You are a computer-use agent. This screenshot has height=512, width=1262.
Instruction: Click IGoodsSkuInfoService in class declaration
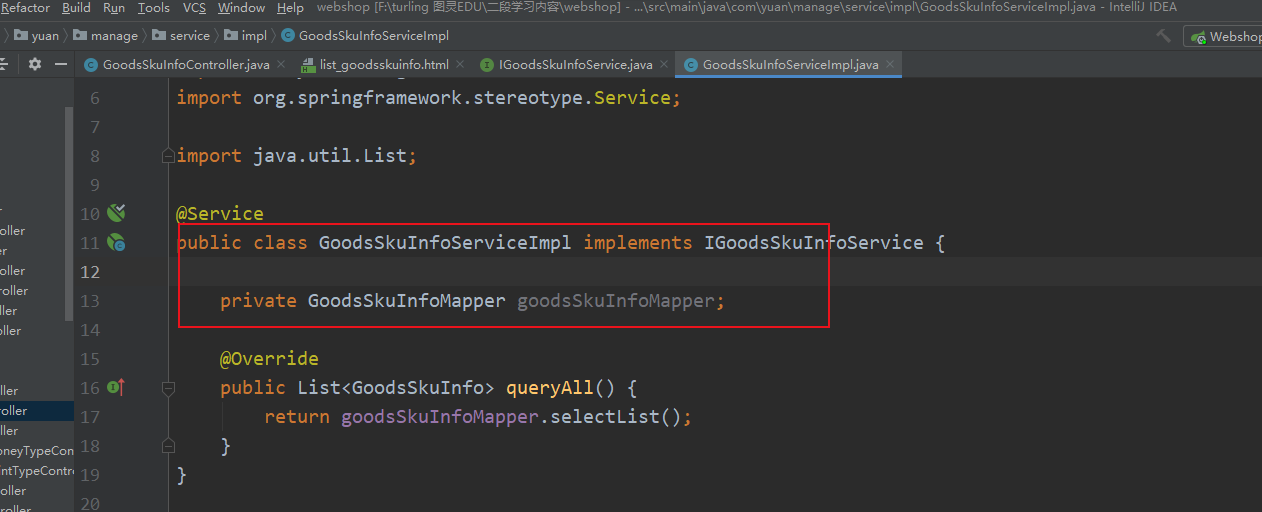click(x=814, y=242)
